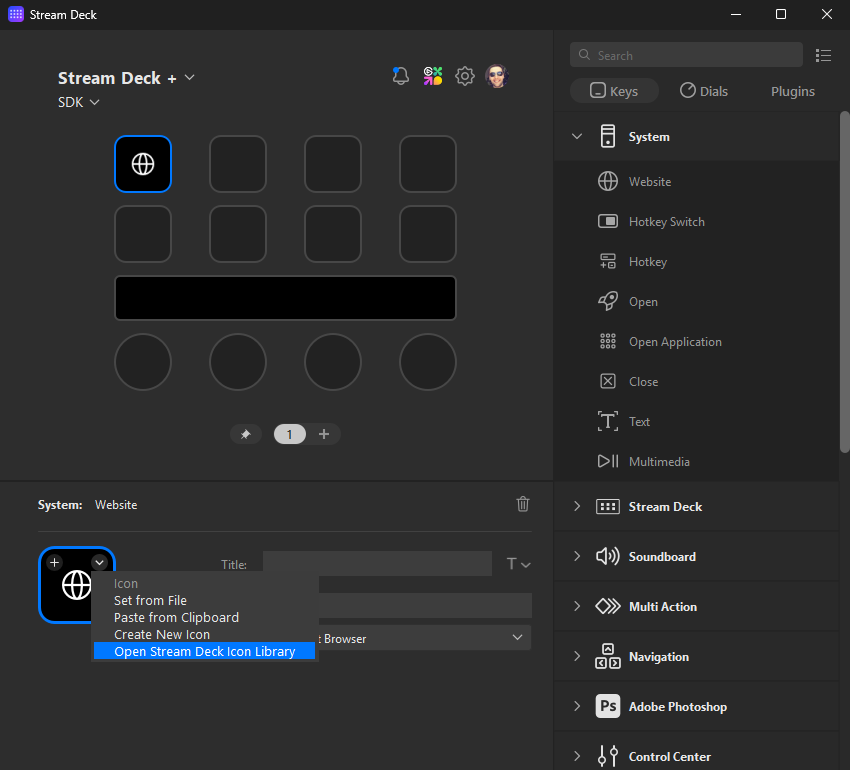Open the Marketplace colorful icon
Image resolution: width=850 pixels, height=770 pixels.
coord(433,76)
